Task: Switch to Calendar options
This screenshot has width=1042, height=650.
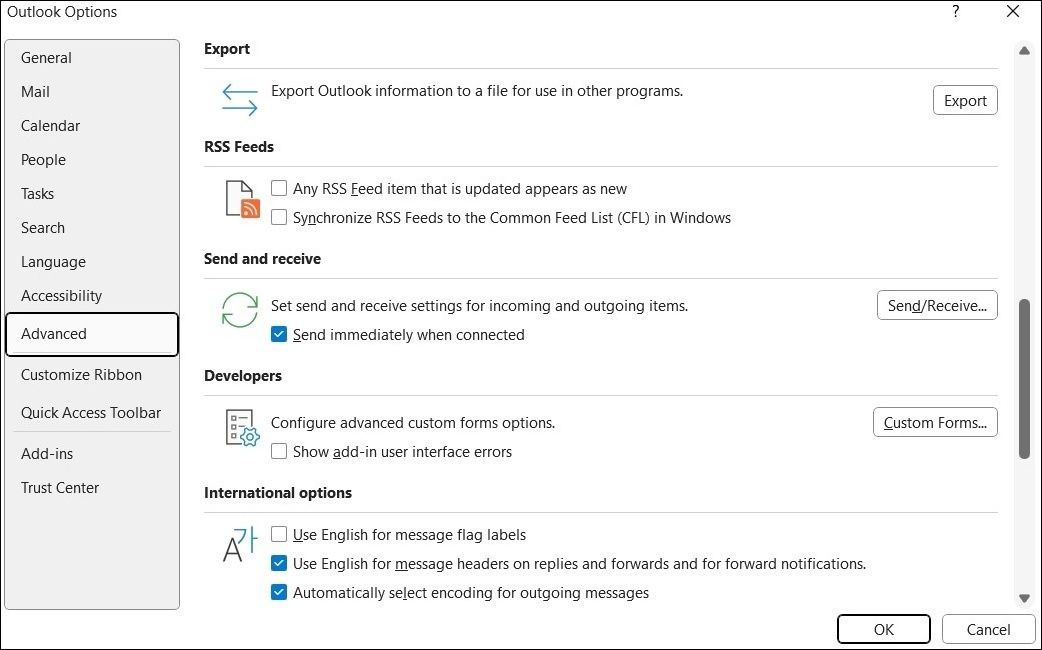Action: [92, 126]
